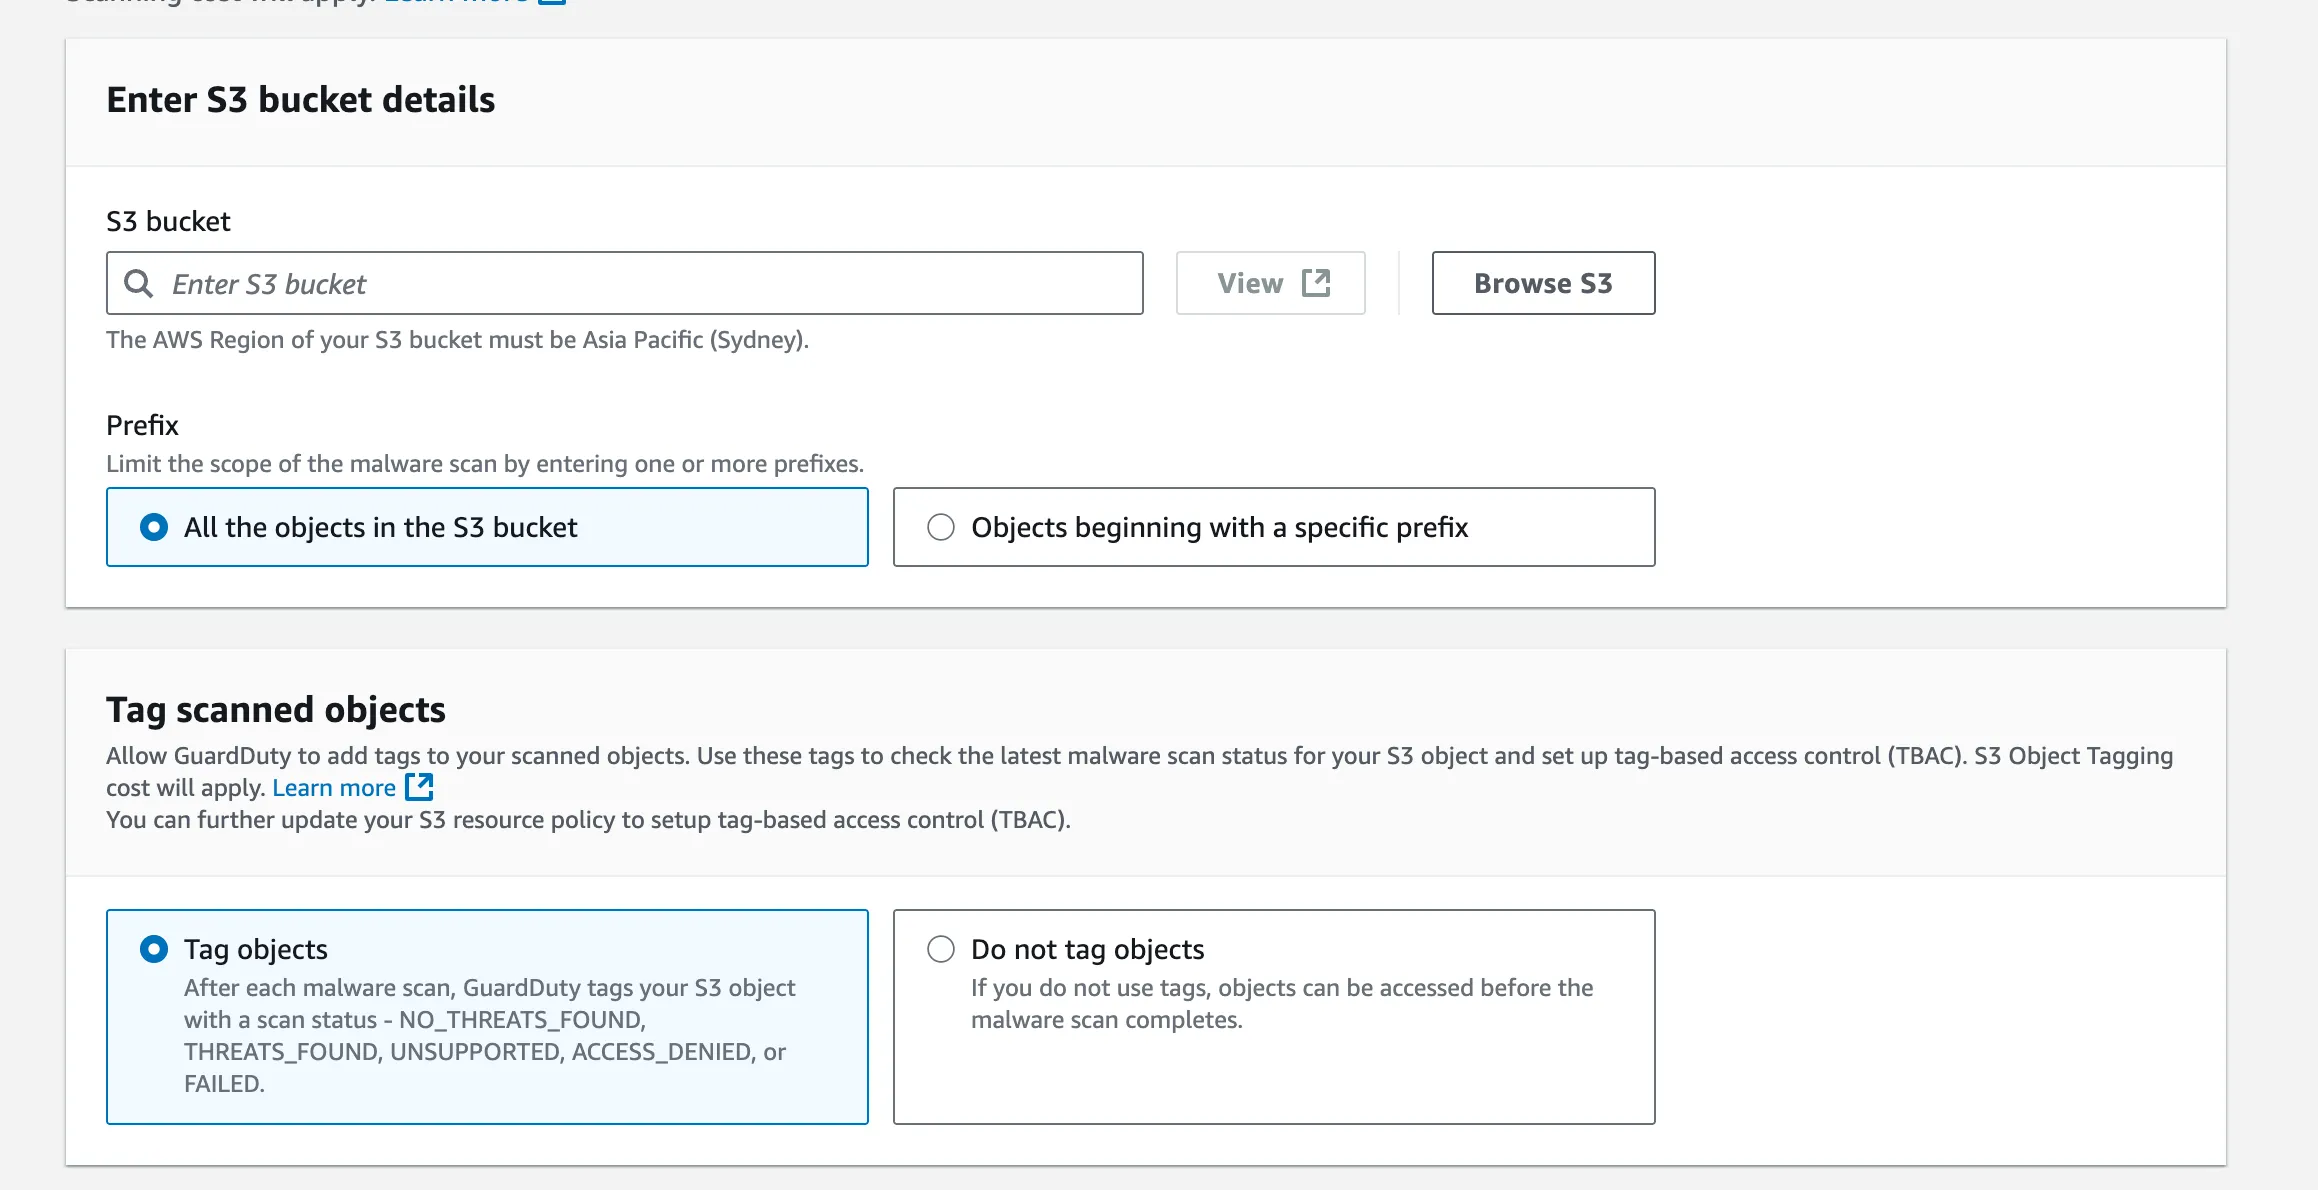This screenshot has height=1190, width=2318.
Task: Click the partially visible Learn more link at top
Action: [x=456, y=2]
